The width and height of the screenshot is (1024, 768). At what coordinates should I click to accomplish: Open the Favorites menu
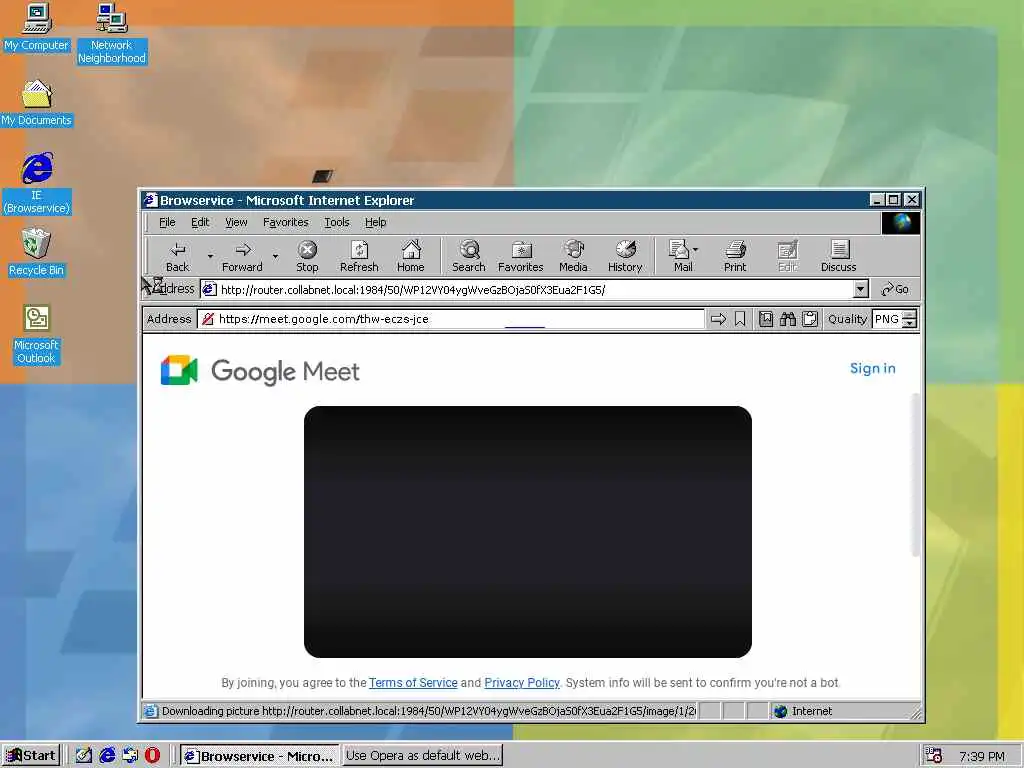tap(285, 222)
